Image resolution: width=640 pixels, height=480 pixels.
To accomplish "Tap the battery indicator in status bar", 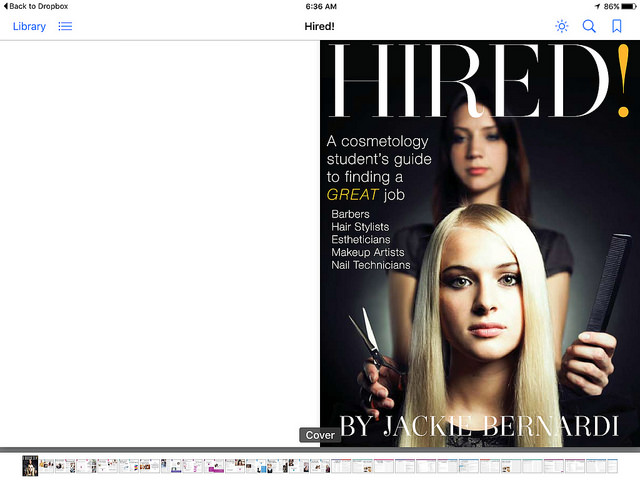I will click(628, 6).
